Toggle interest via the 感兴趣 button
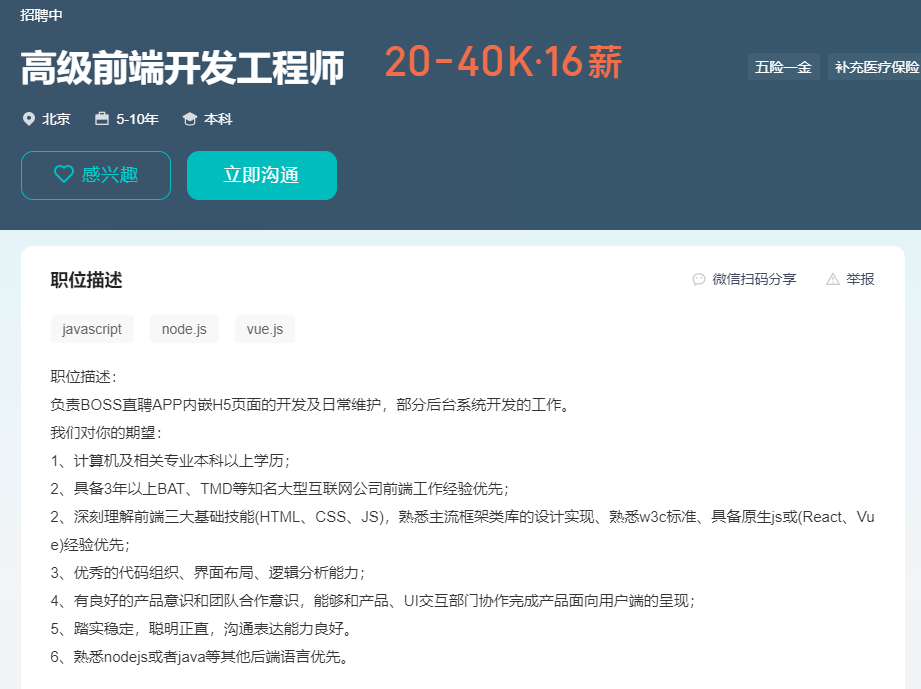 [x=95, y=174]
